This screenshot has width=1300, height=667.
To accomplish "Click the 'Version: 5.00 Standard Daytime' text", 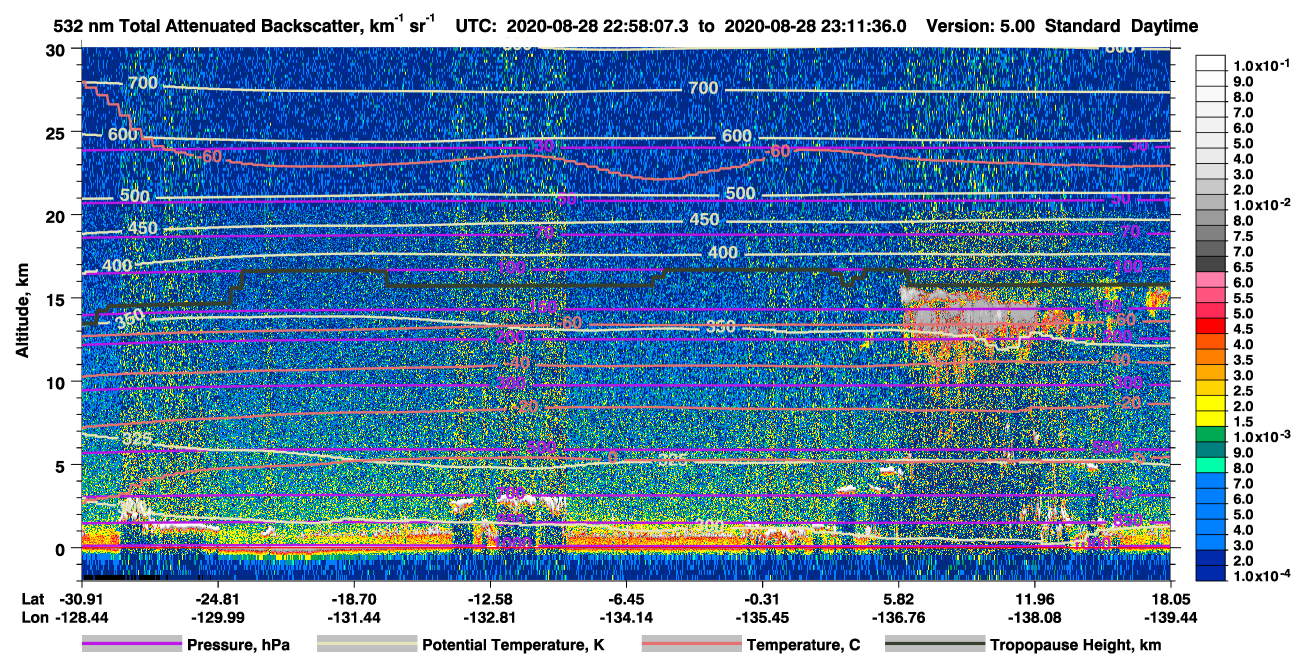I will click(1062, 27).
